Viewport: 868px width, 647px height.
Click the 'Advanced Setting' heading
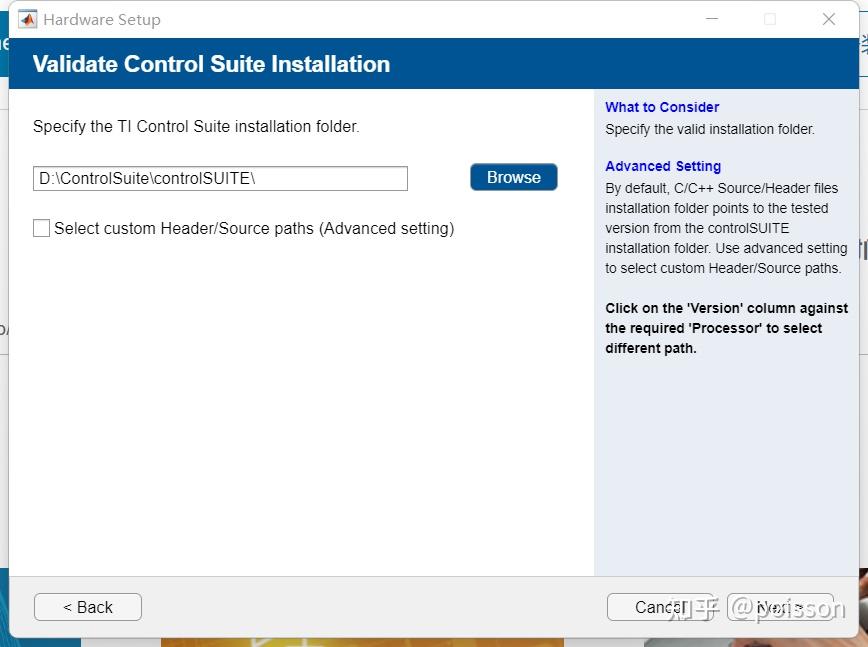(663, 166)
